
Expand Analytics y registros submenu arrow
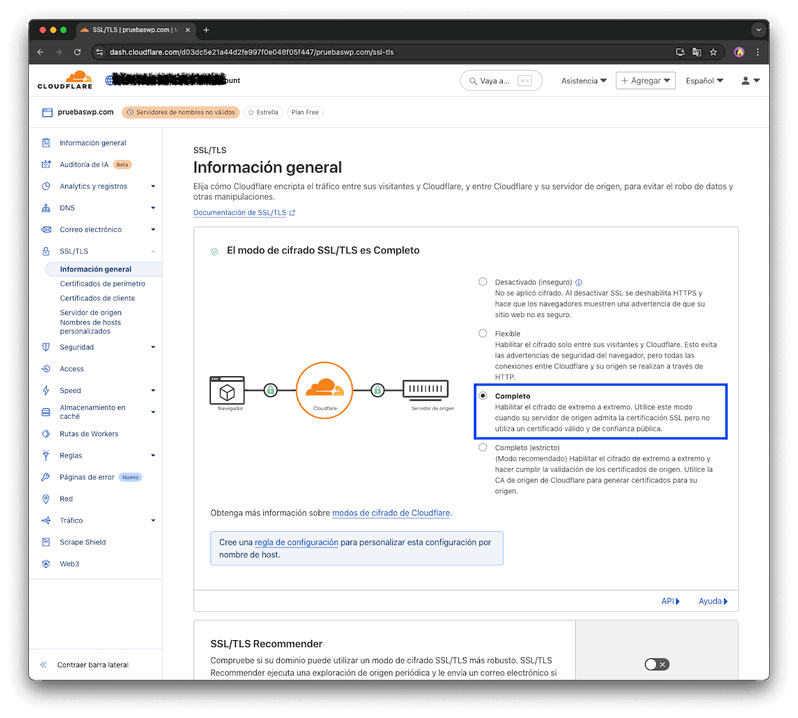(153, 186)
